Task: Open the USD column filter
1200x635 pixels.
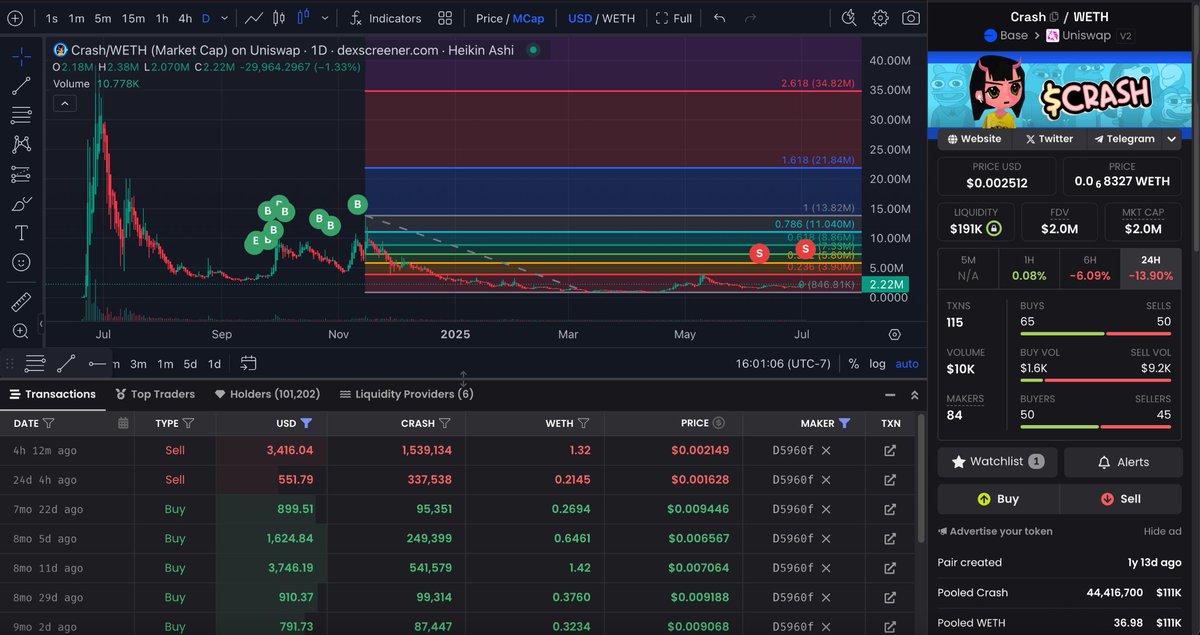Action: tap(306, 423)
